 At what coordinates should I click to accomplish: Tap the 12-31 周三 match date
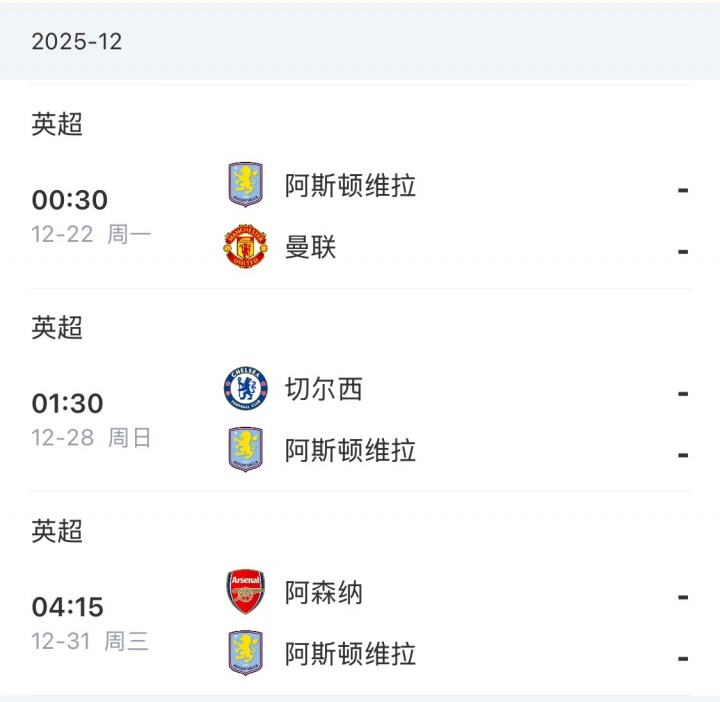pyautogui.click(x=90, y=641)
